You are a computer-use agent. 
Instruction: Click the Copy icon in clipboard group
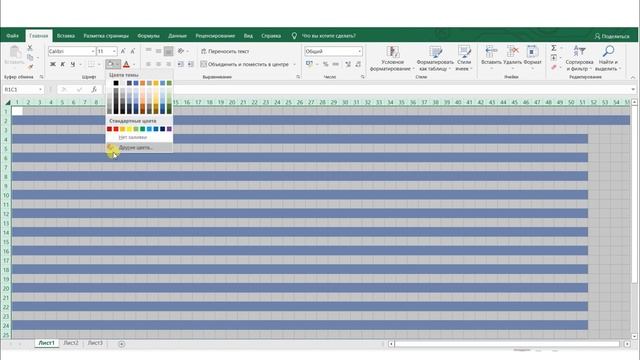[30, 58]
